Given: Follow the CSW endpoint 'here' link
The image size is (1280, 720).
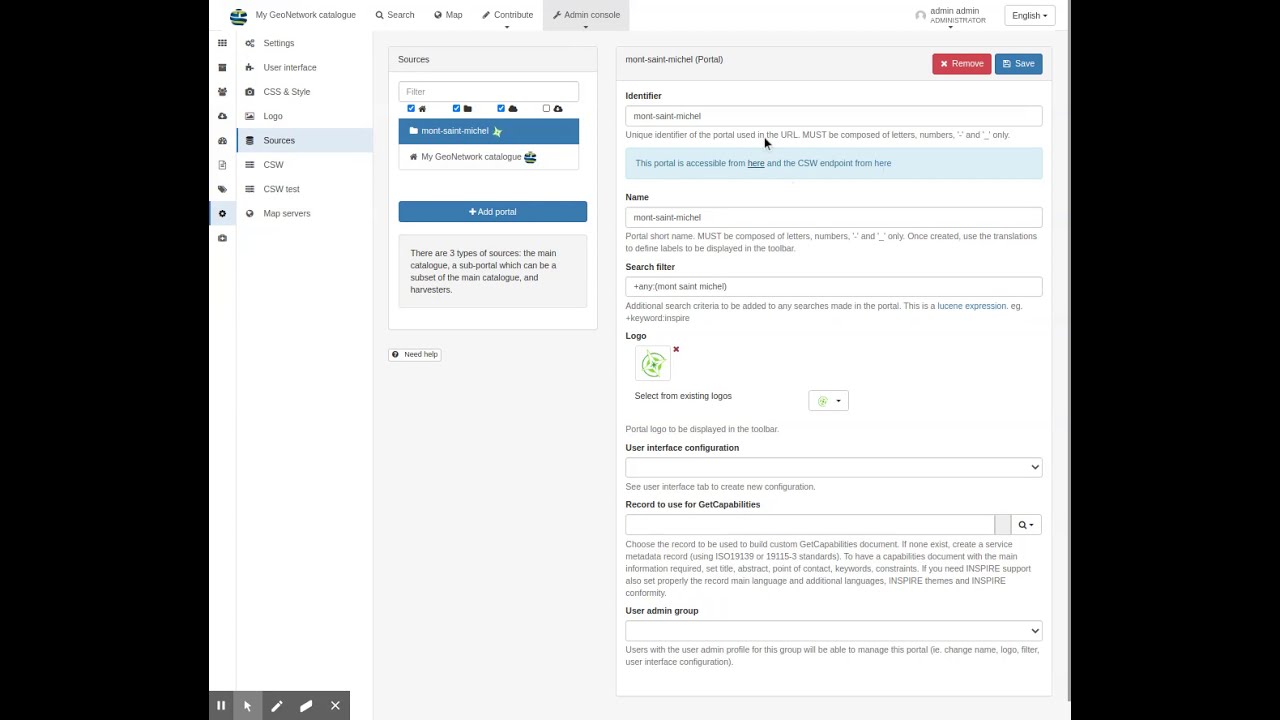Looking at the screenshot, I should coord(883,163).
